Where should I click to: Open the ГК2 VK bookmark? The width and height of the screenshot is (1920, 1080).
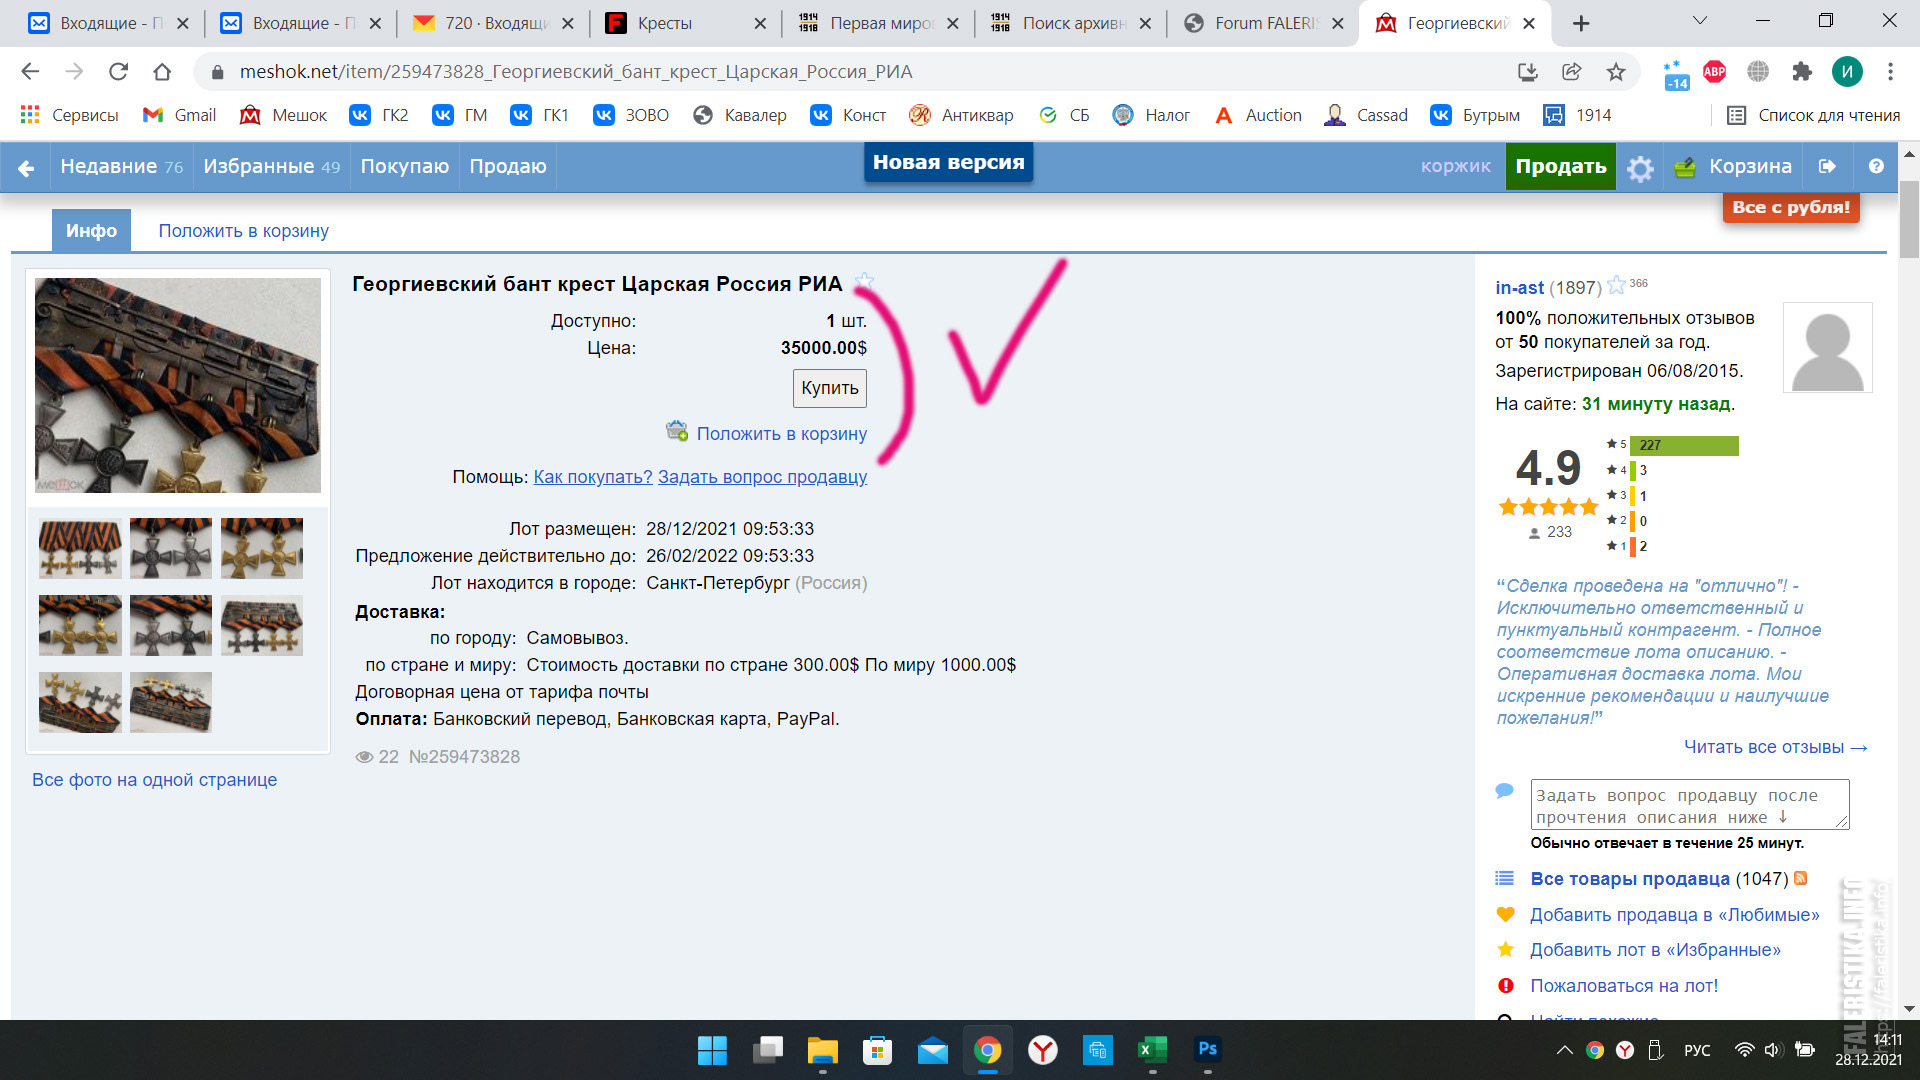click(379, 115)
